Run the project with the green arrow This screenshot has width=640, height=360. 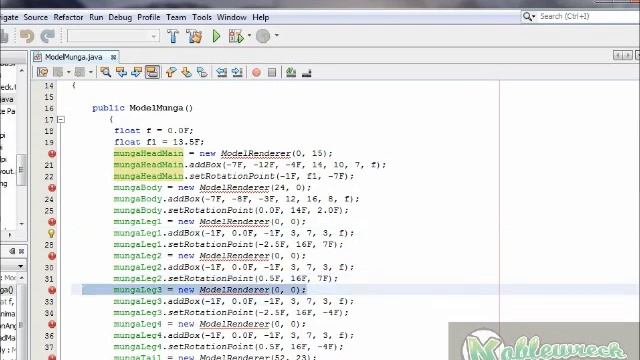(x=216, y=36)
